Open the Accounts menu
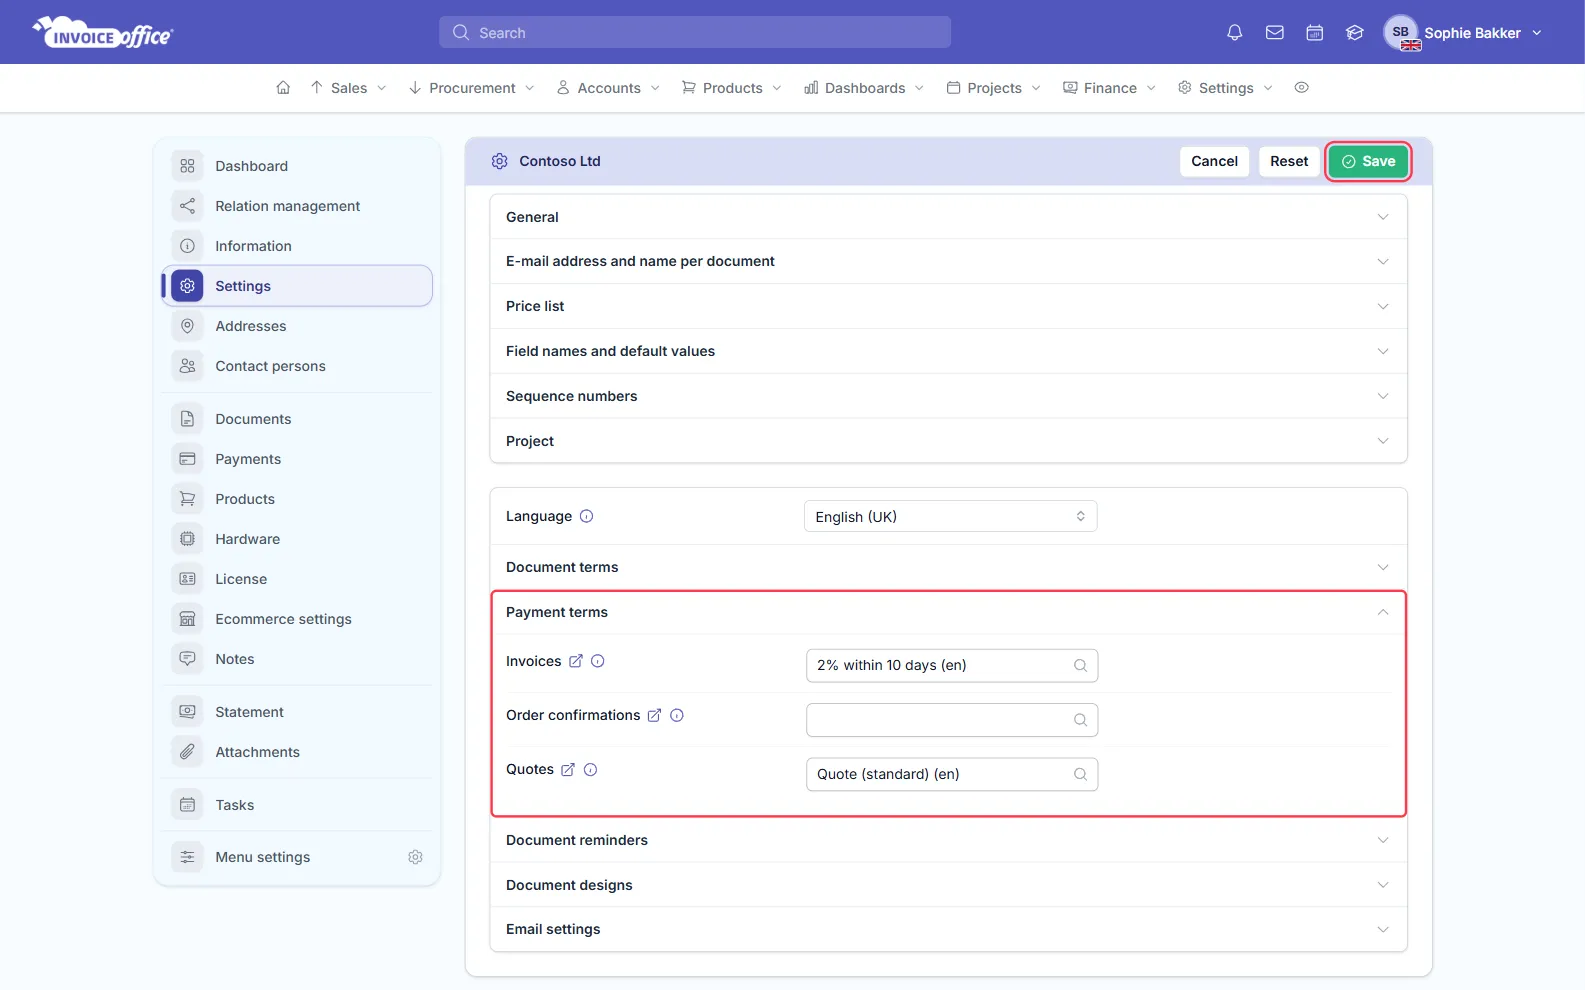Image resolution: width=1585 pixels, height=990 pixels. point(608,88)
